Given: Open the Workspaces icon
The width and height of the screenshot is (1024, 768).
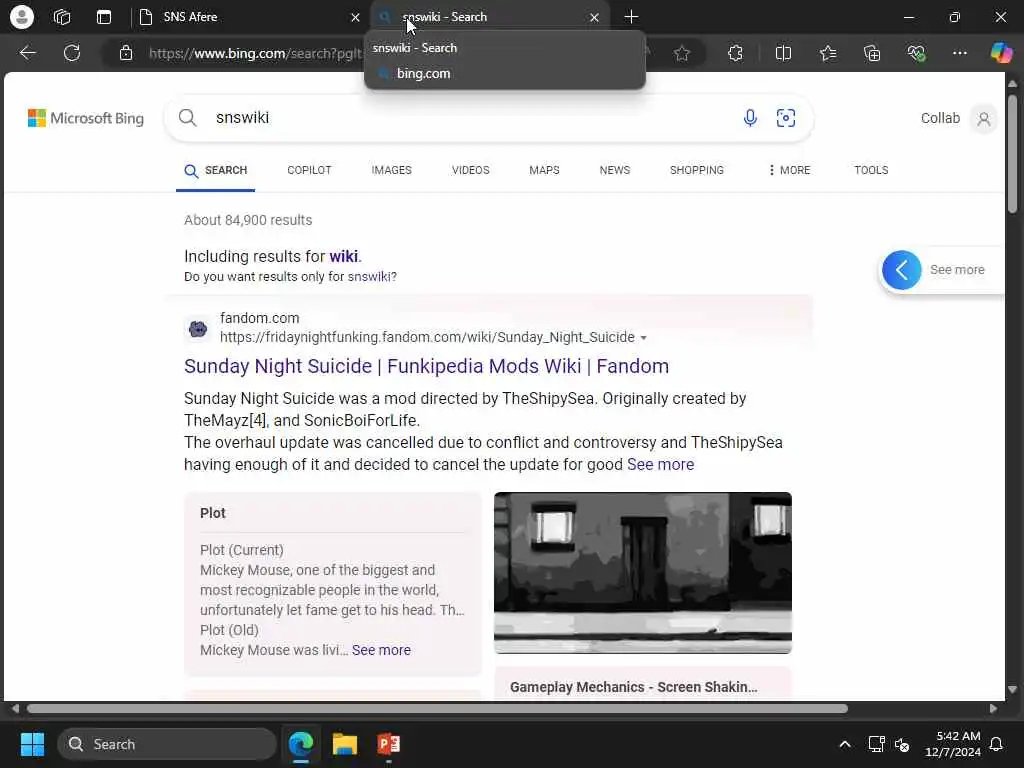Looking at the screenshot, I should click(x=62, y=17).
